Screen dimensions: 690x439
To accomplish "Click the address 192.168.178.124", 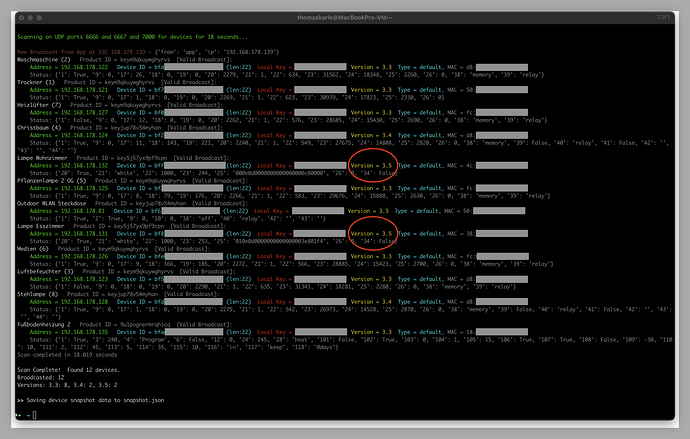I will pyautogui.click(x=84, y=135).
